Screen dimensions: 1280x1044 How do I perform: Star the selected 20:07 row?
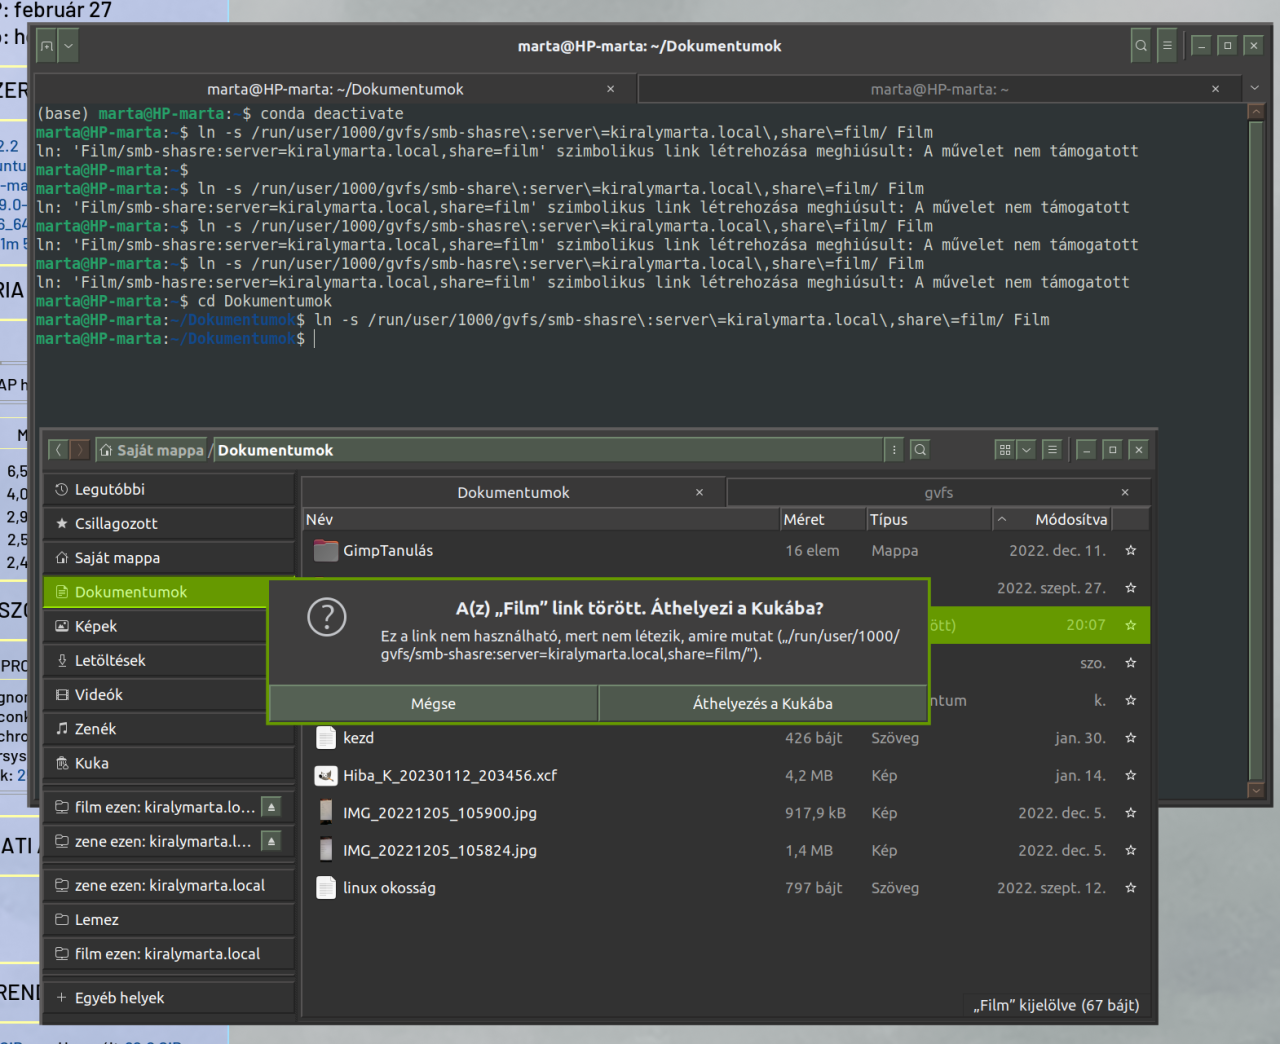(x=1131, y=625)
